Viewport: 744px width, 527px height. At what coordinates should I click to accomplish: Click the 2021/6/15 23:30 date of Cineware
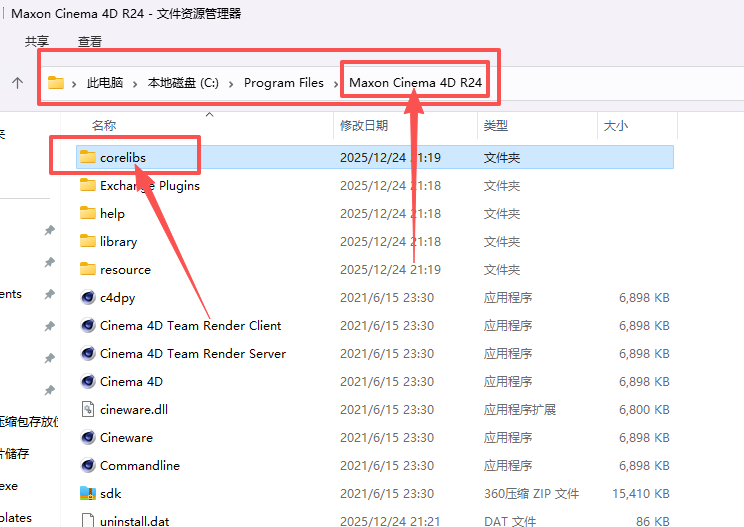click(x=387, y=437)
